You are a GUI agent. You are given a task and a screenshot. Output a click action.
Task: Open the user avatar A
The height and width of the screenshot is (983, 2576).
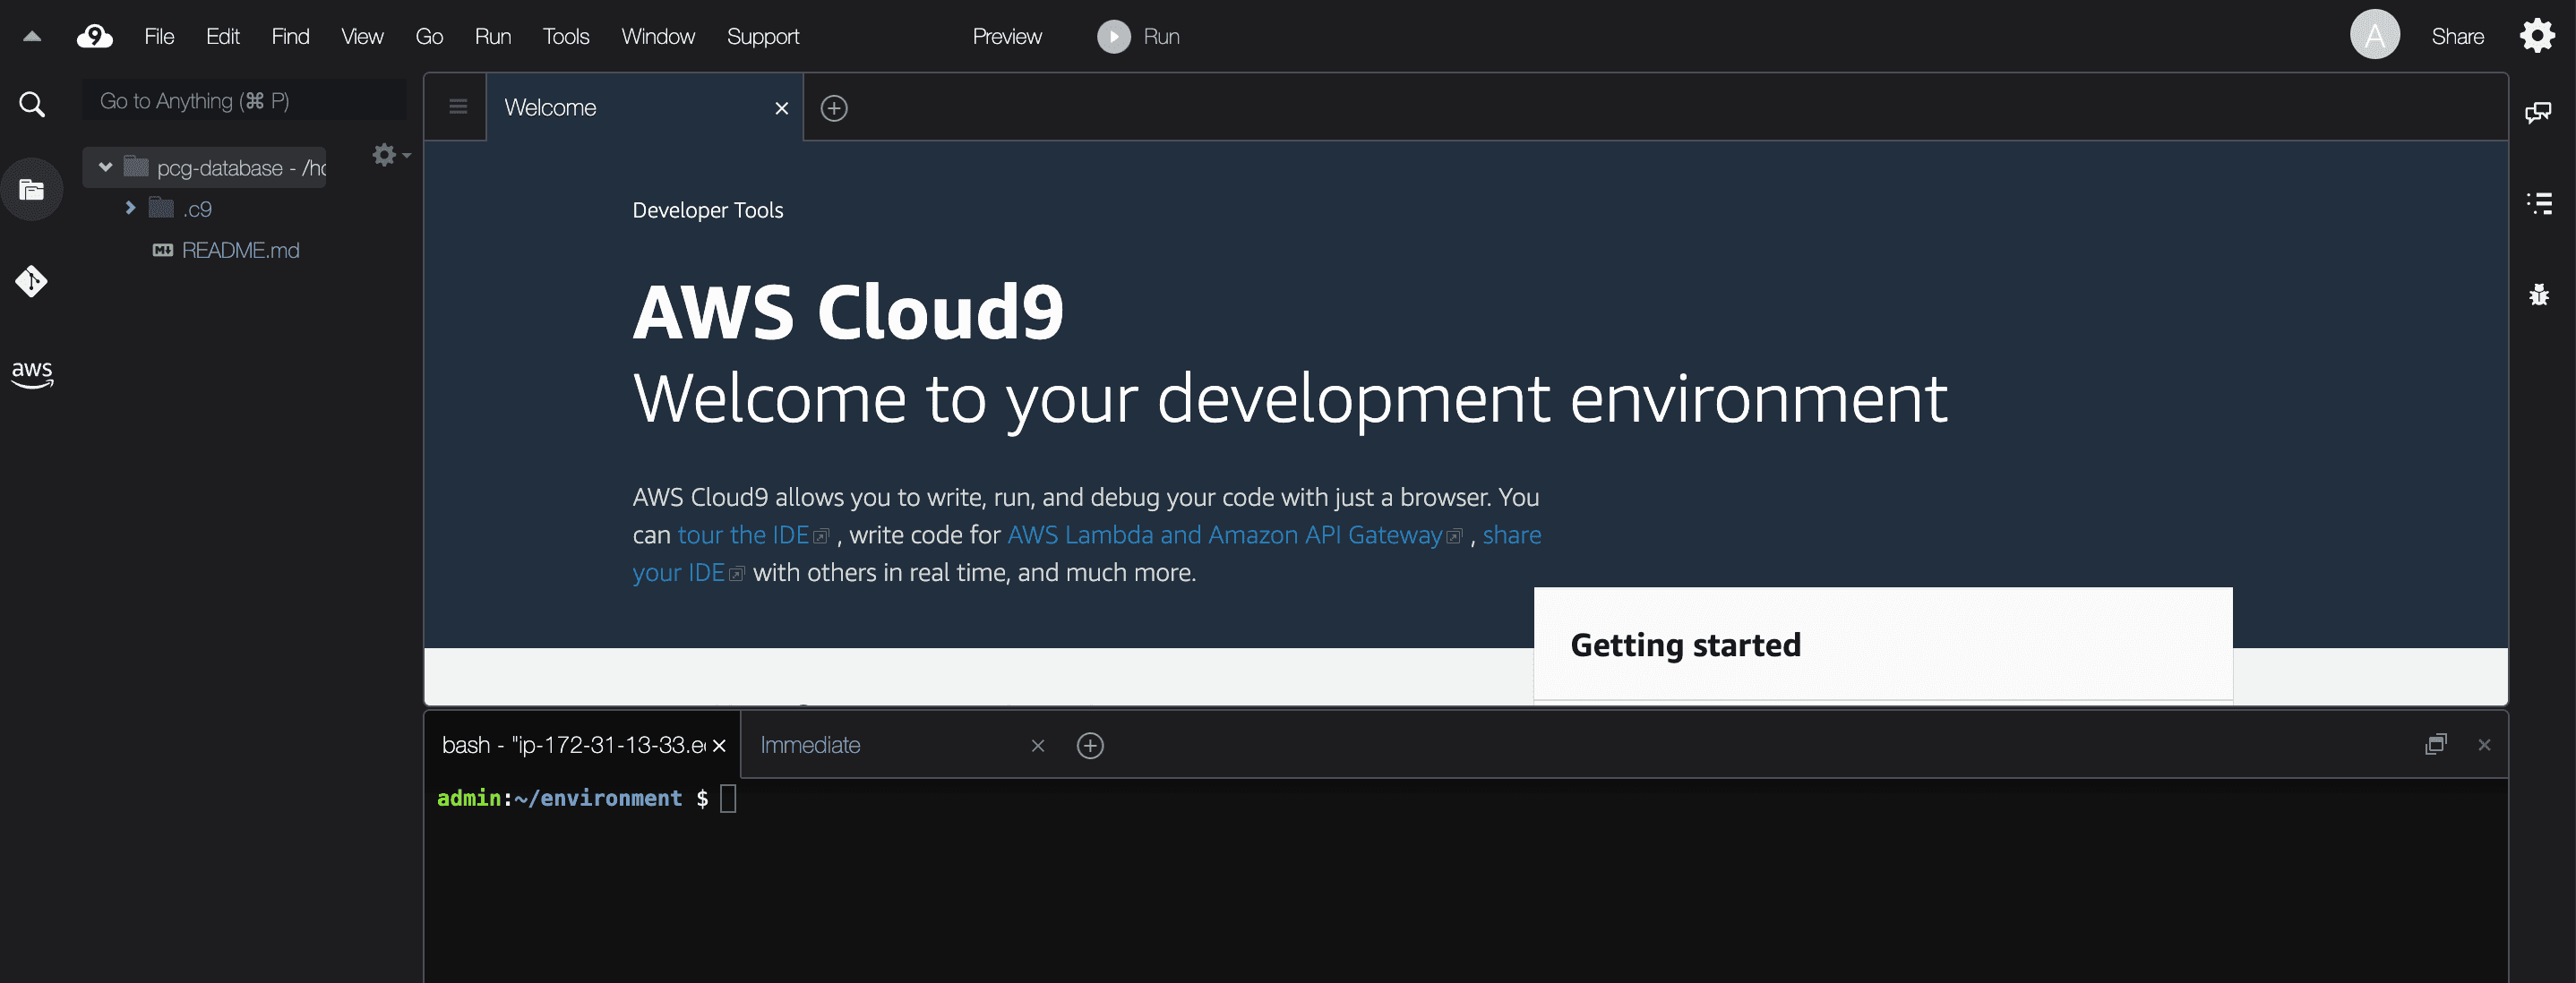pyautogui.click(x=2375, y=35)
